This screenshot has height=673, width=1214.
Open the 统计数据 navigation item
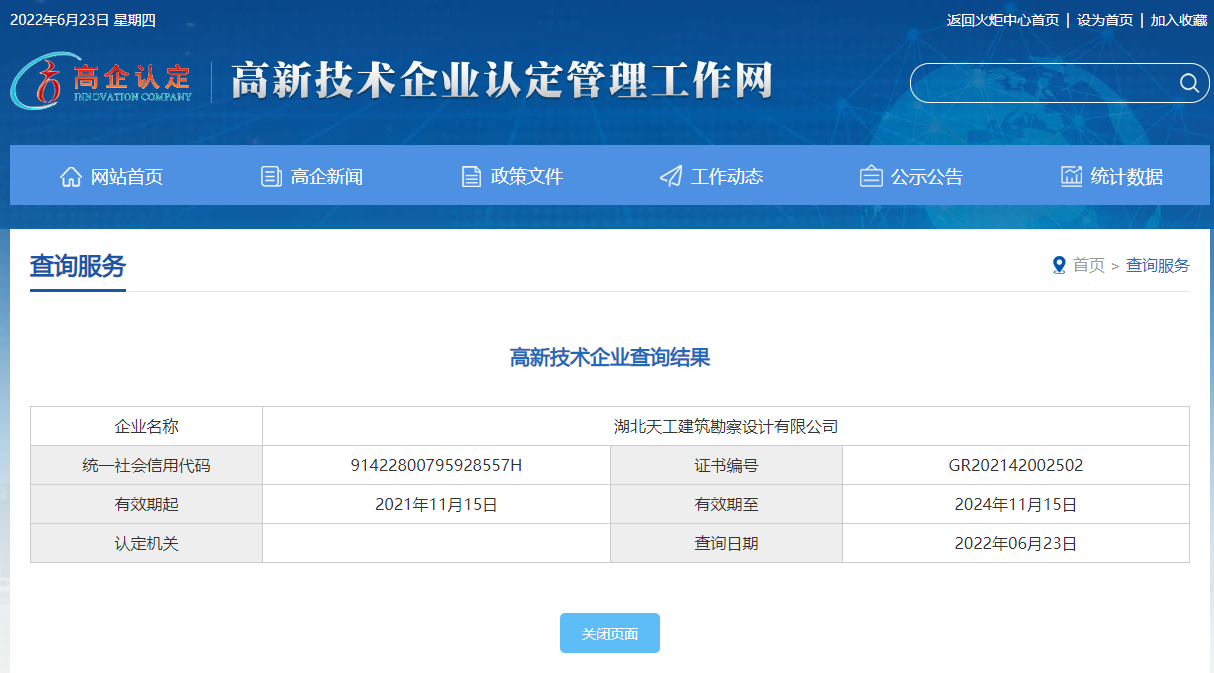pos(1126,177)
